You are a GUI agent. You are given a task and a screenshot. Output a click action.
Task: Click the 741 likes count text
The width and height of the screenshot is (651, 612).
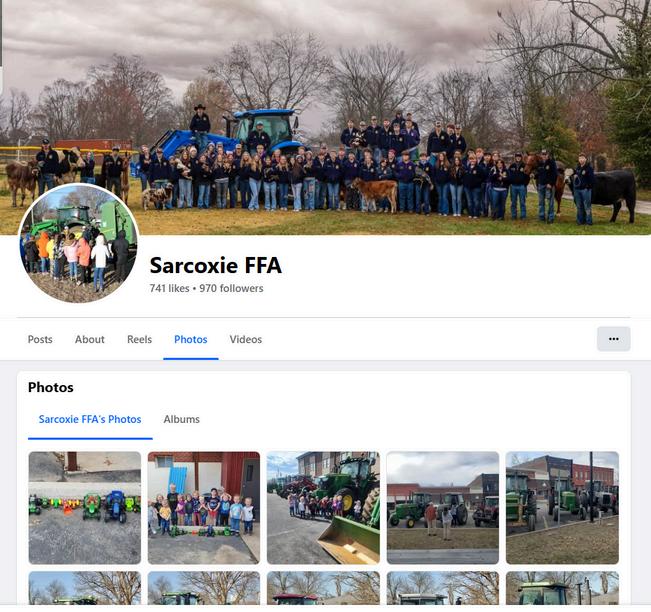(169, 288)
